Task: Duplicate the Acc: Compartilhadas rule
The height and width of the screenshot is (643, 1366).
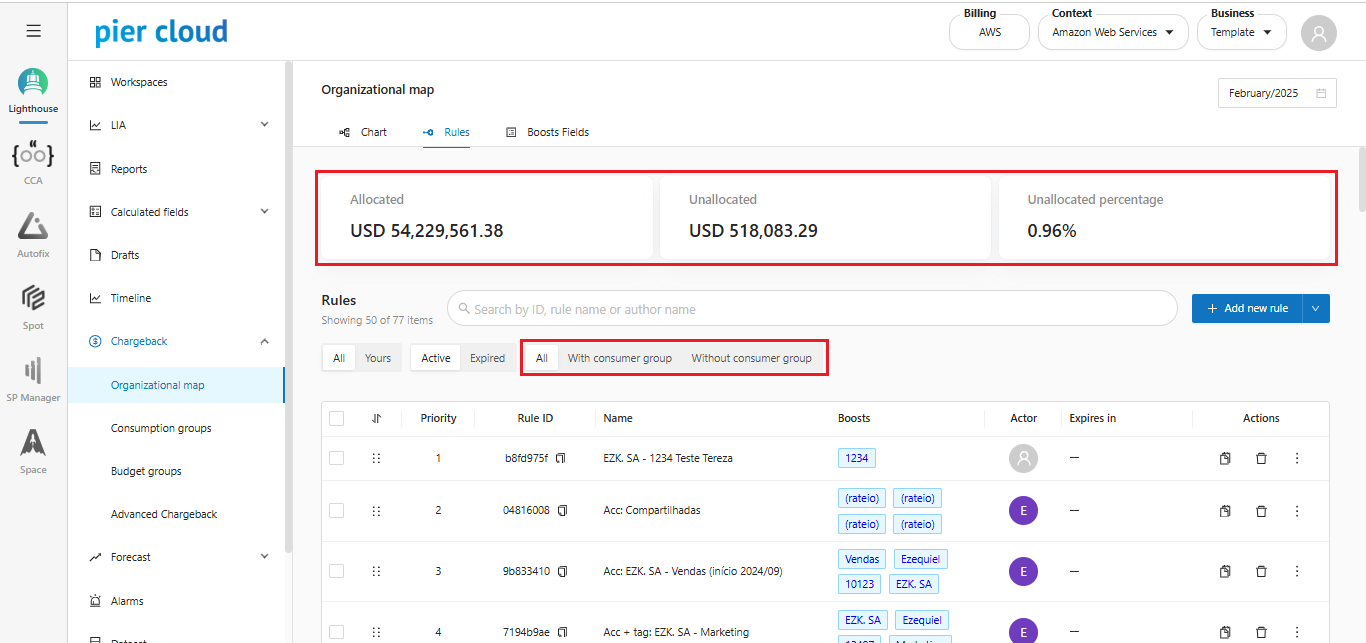Action: (1225, 511)
